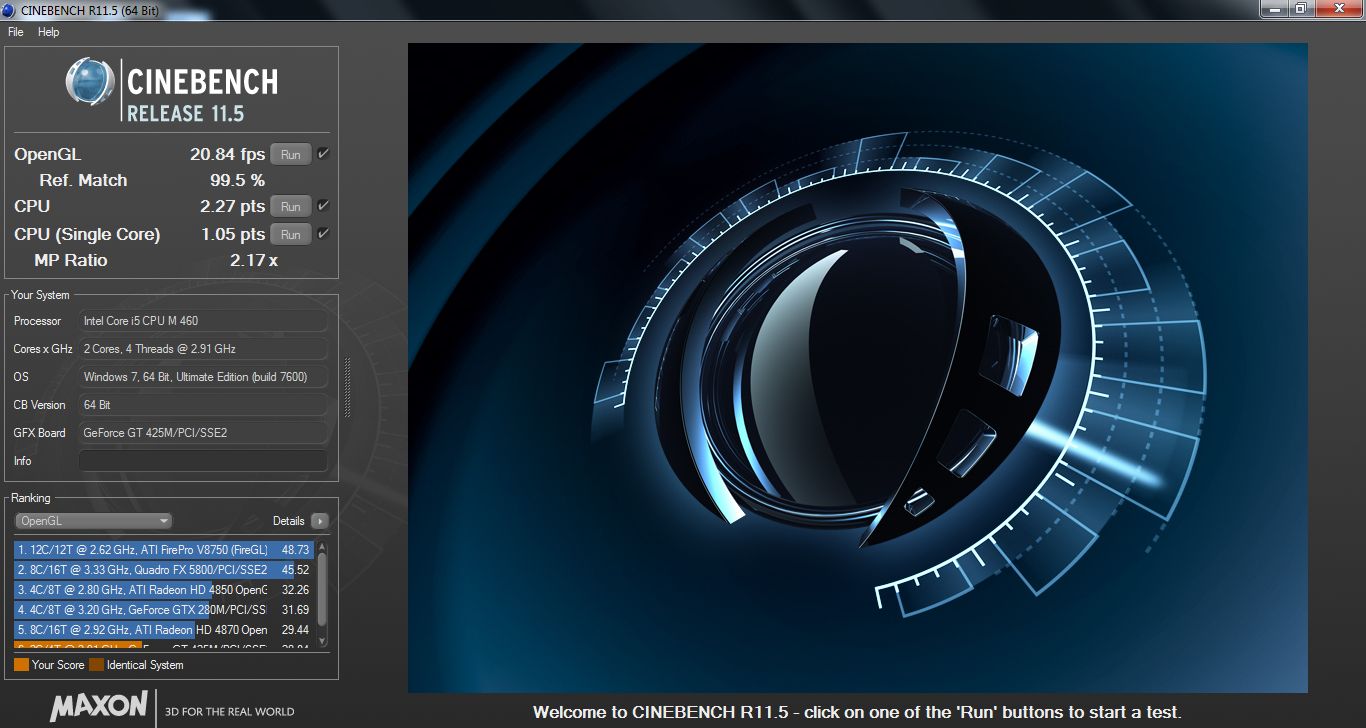Maximize the Cinebench window
The height and width of the screenshot is (728, 1366).
tap(1301, 8)
